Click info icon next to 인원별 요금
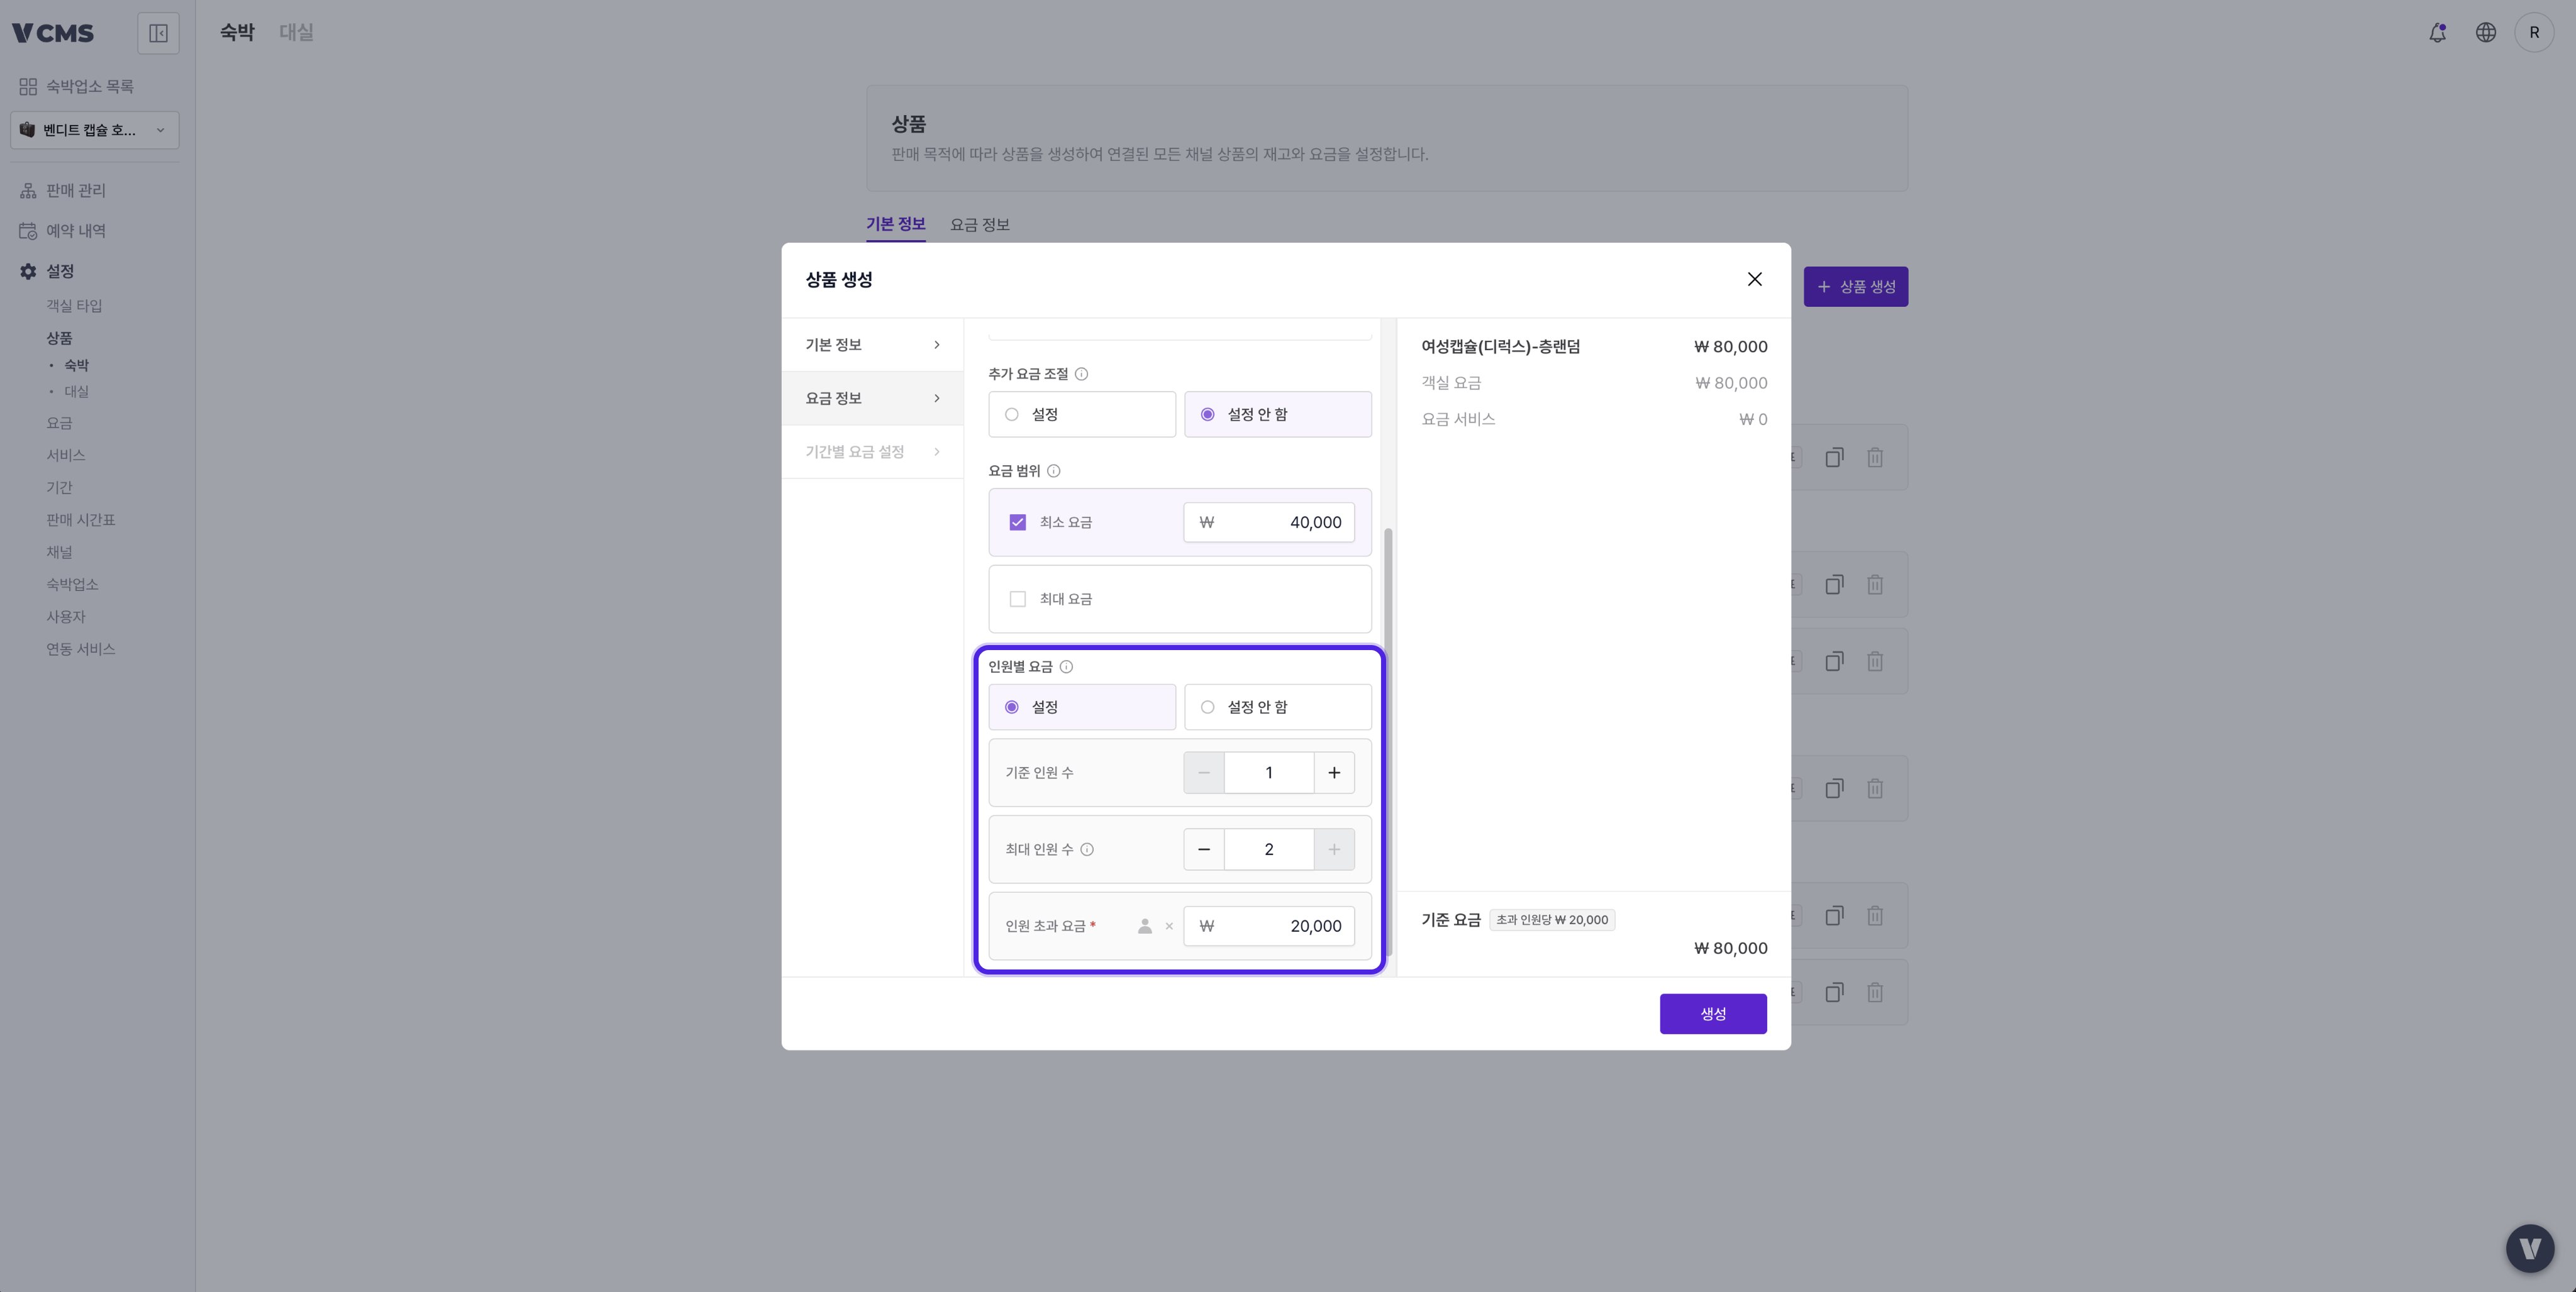 pyautogui.click(x=1066, y=667)
